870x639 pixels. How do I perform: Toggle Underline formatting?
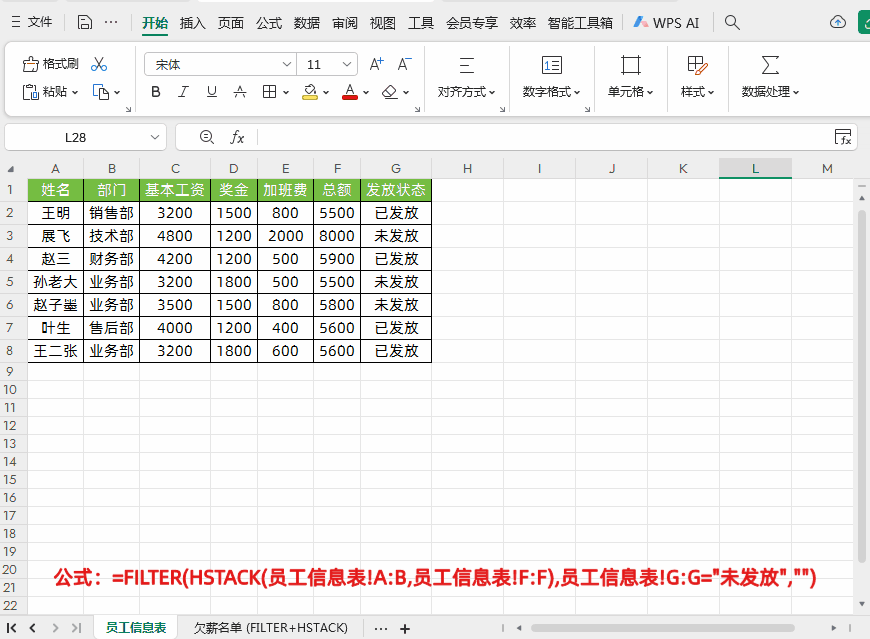[211, 92]
